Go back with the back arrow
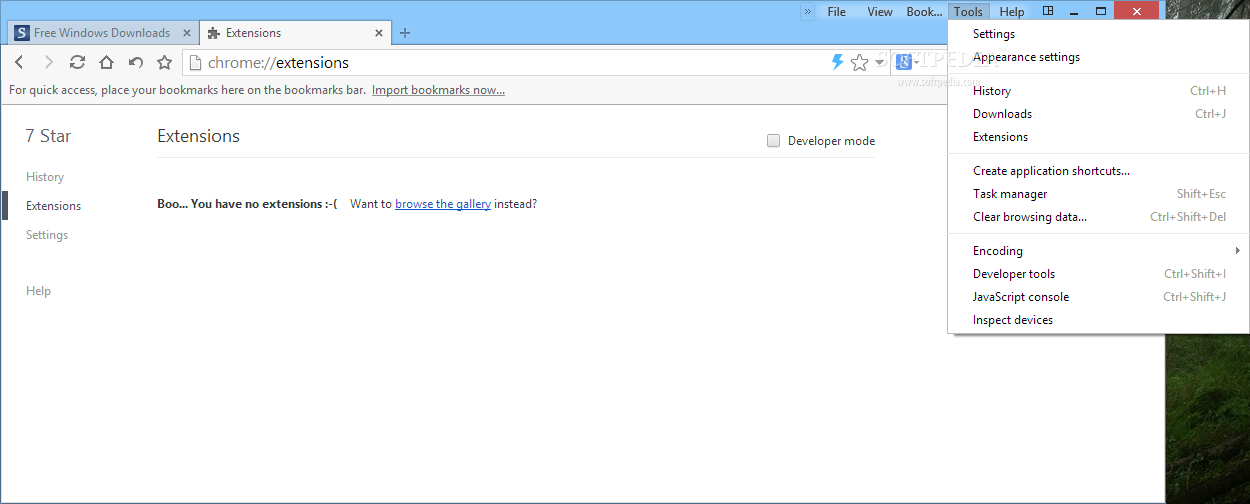The width and height of the screenshot is (1250, 504). pos(19,62)
